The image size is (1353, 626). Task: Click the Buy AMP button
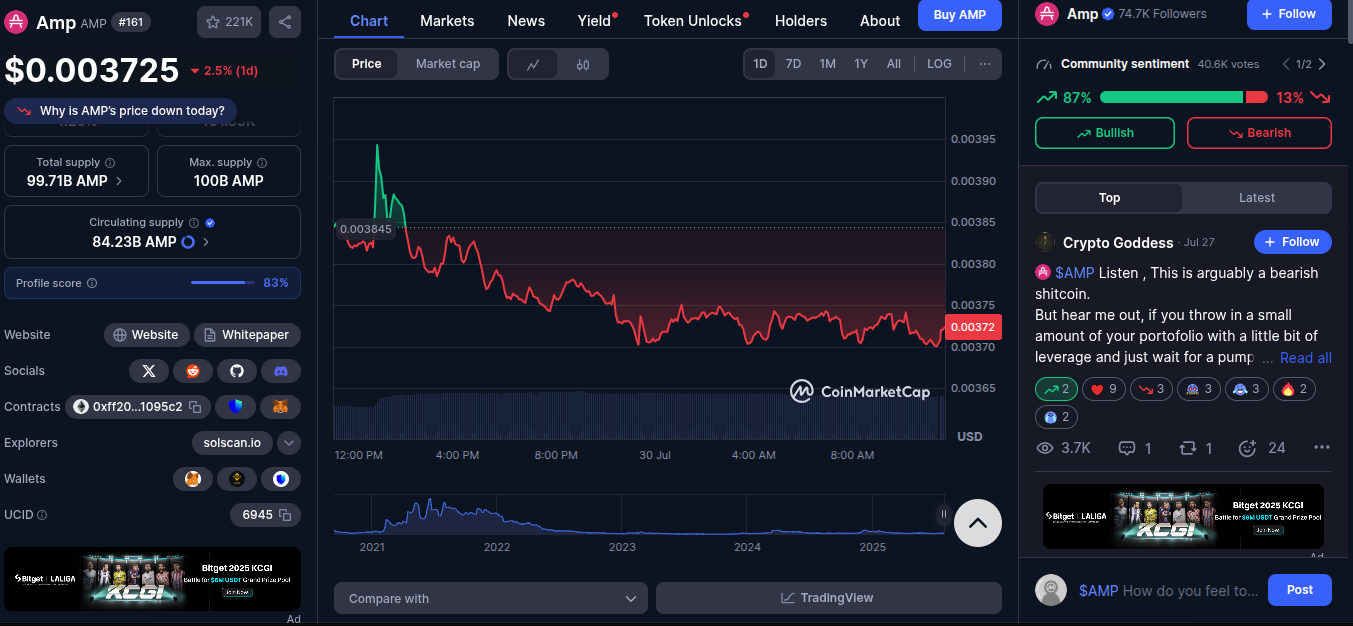[960, 15]
